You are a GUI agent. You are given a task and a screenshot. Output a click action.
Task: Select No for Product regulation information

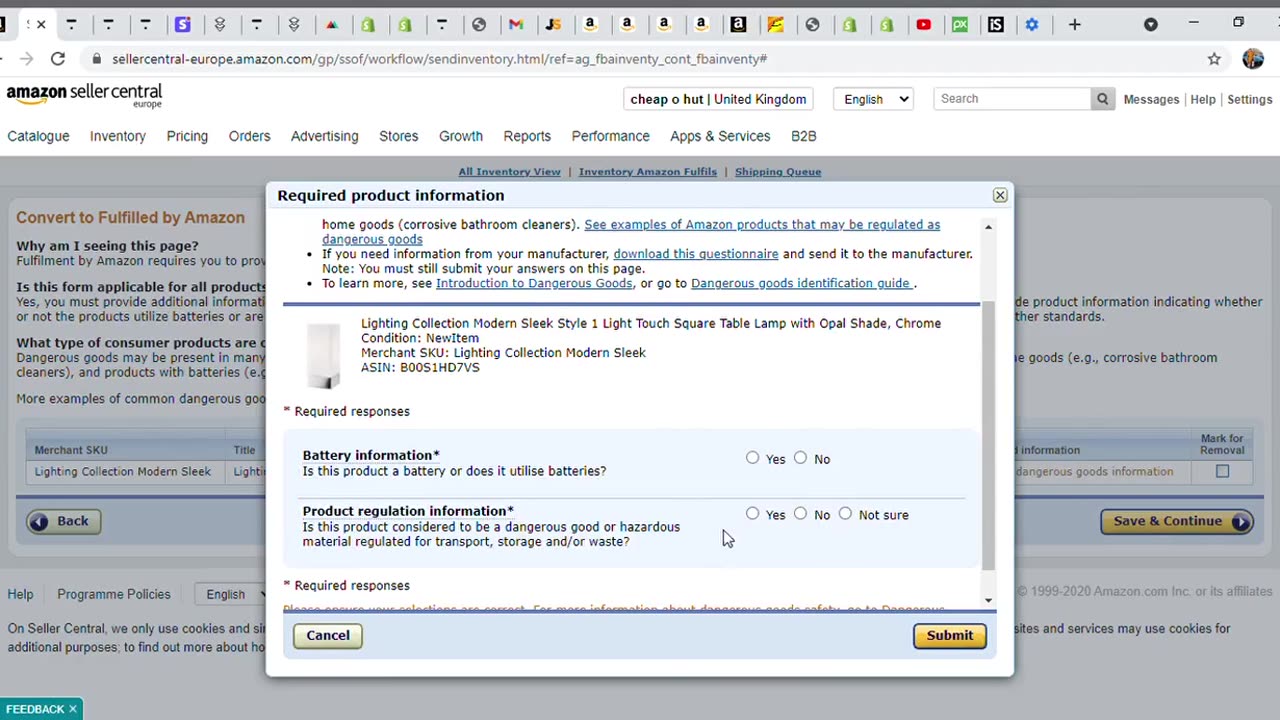(x=800, y=514)
